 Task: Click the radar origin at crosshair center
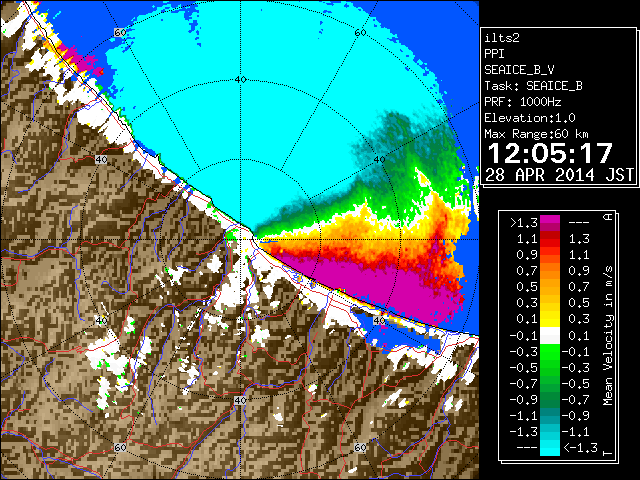tap(240, 240)
